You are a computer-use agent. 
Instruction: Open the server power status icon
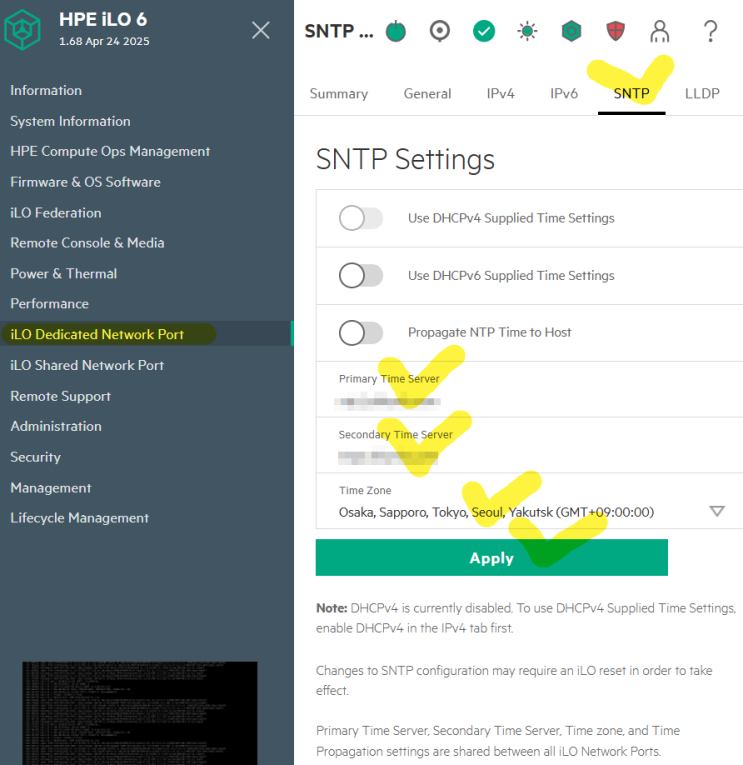pos(396,31)
